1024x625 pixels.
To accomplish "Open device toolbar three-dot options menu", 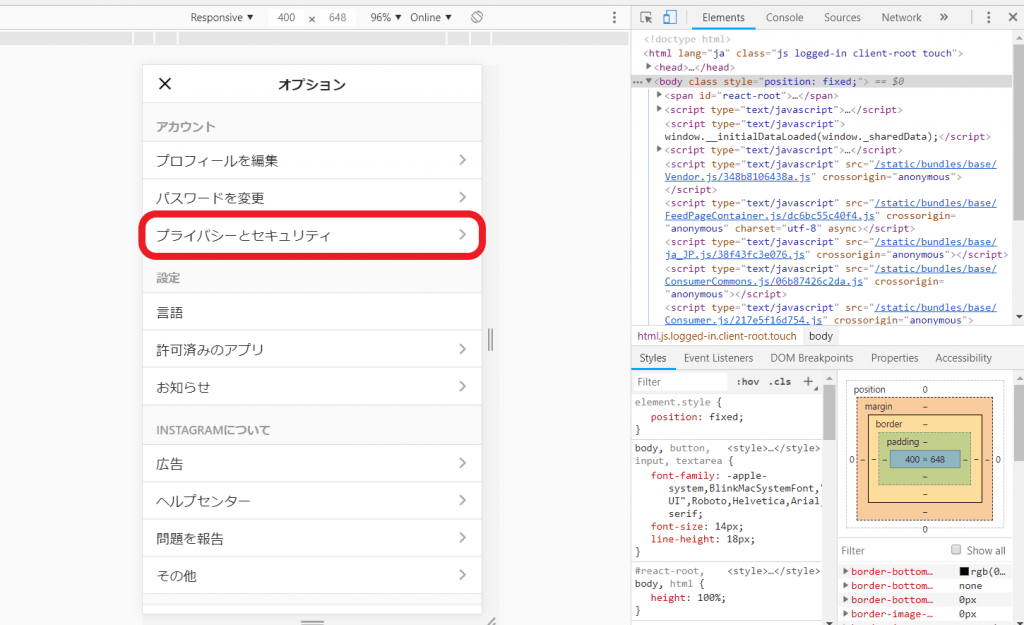I will 614,18.
